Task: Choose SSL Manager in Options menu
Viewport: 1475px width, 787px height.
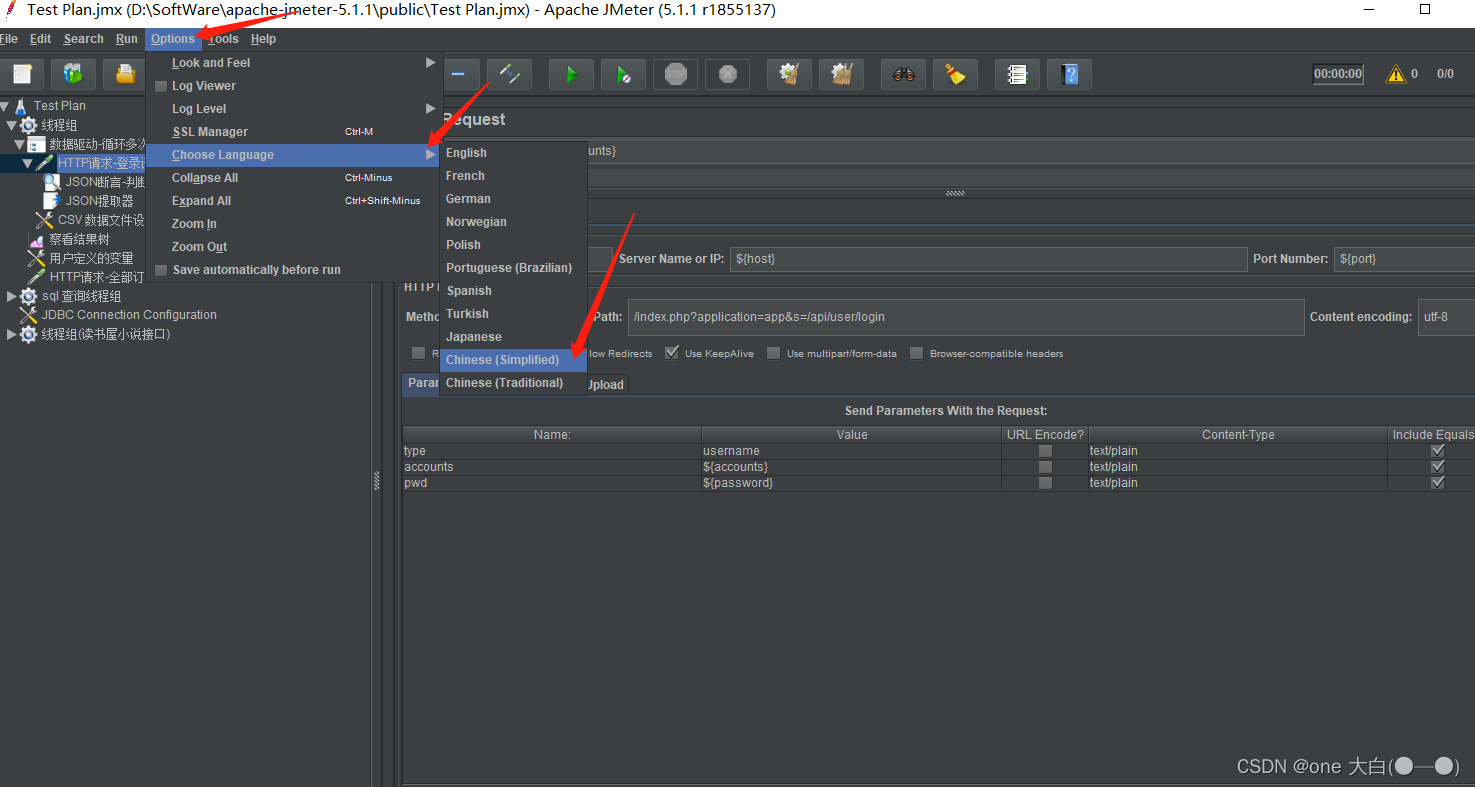Action: [x=292, y=132]
